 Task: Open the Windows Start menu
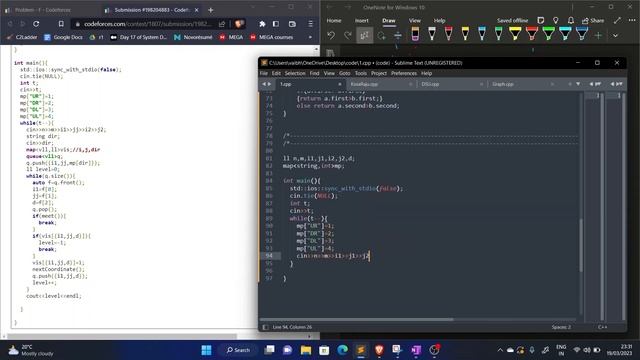[x=207, y=350]
